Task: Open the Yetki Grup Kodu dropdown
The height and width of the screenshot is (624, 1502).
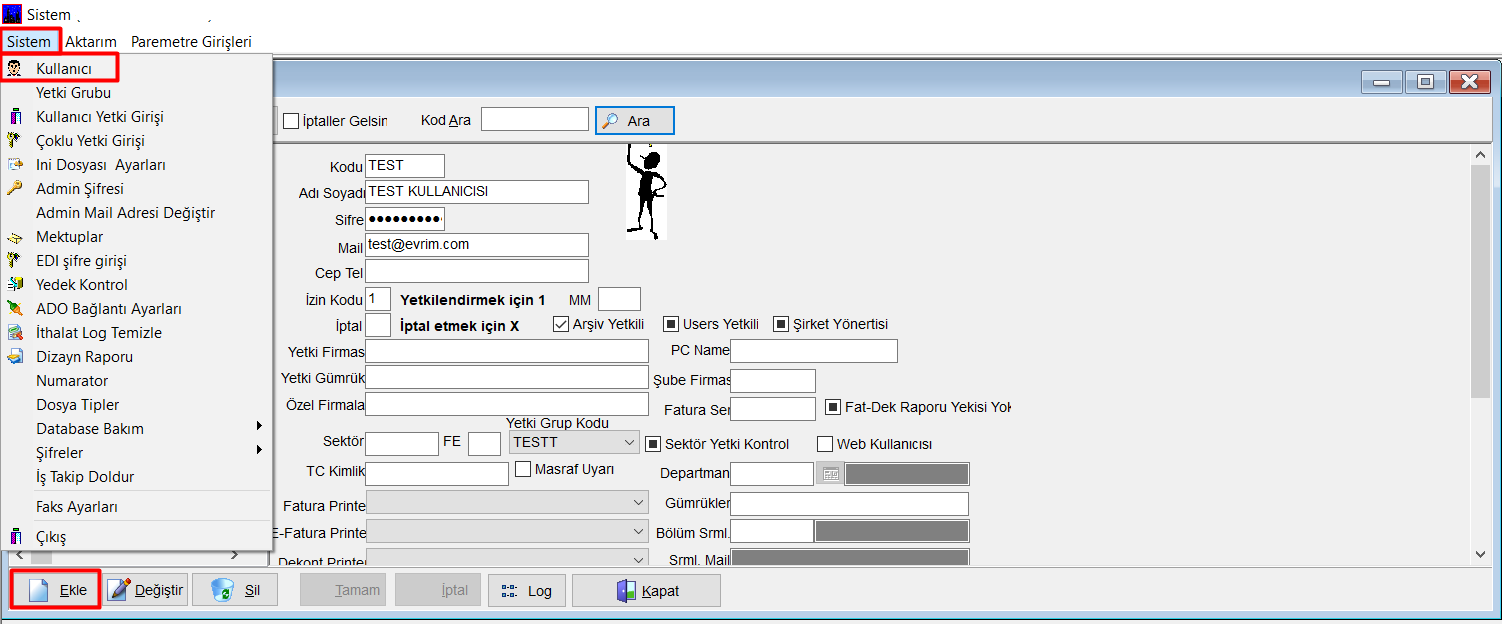Action: [629, 442]
